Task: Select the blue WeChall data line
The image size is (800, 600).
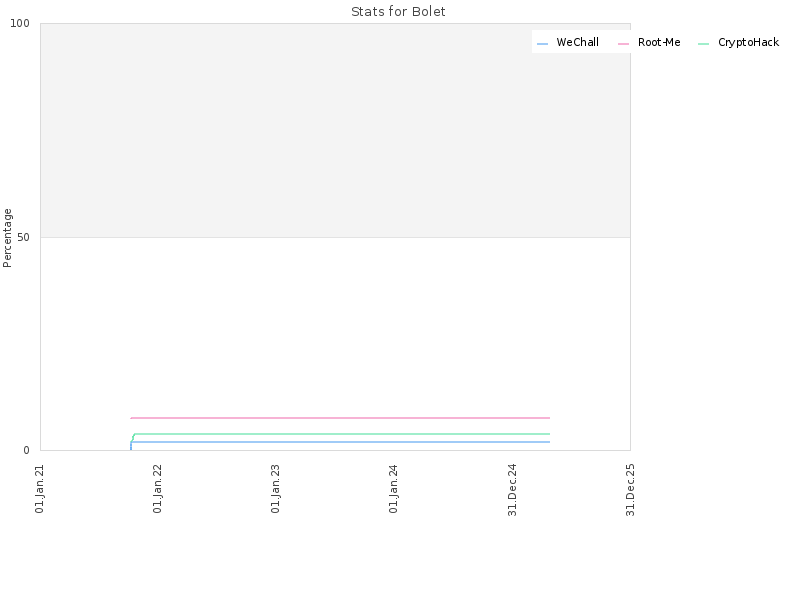Action: 340,442
